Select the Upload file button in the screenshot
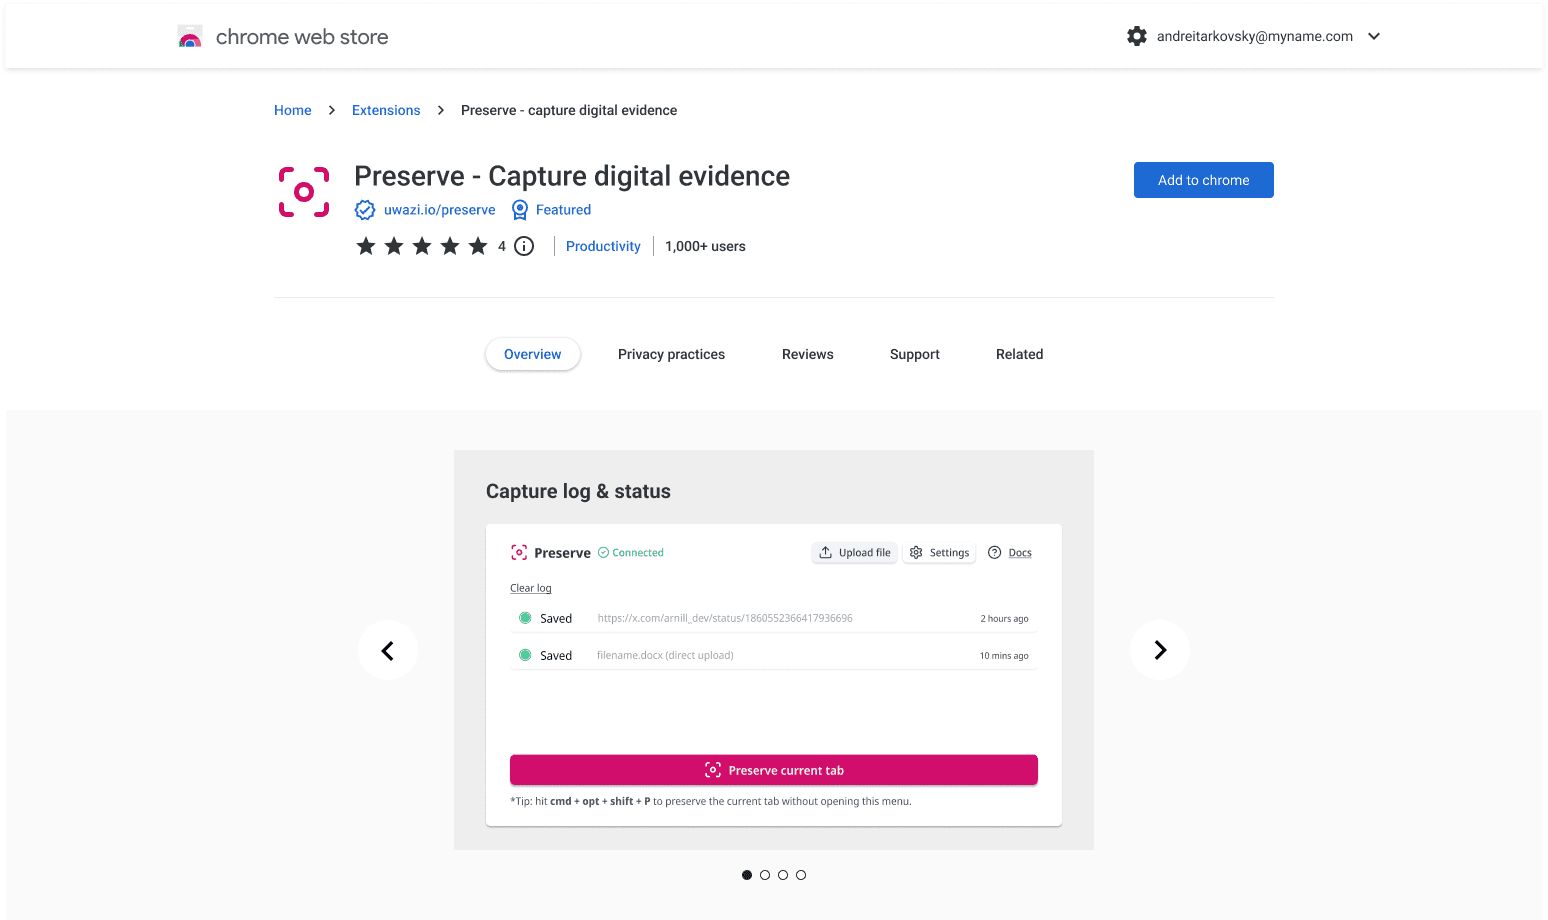Image resolution: width=1548 pixels, height=920 pixels. pos(855,553)
